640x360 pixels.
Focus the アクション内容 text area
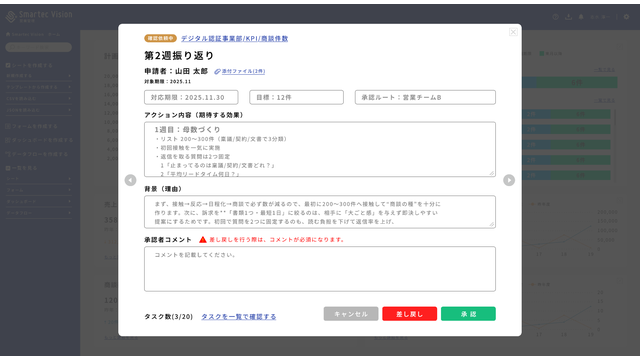click(x=320, y=149)
